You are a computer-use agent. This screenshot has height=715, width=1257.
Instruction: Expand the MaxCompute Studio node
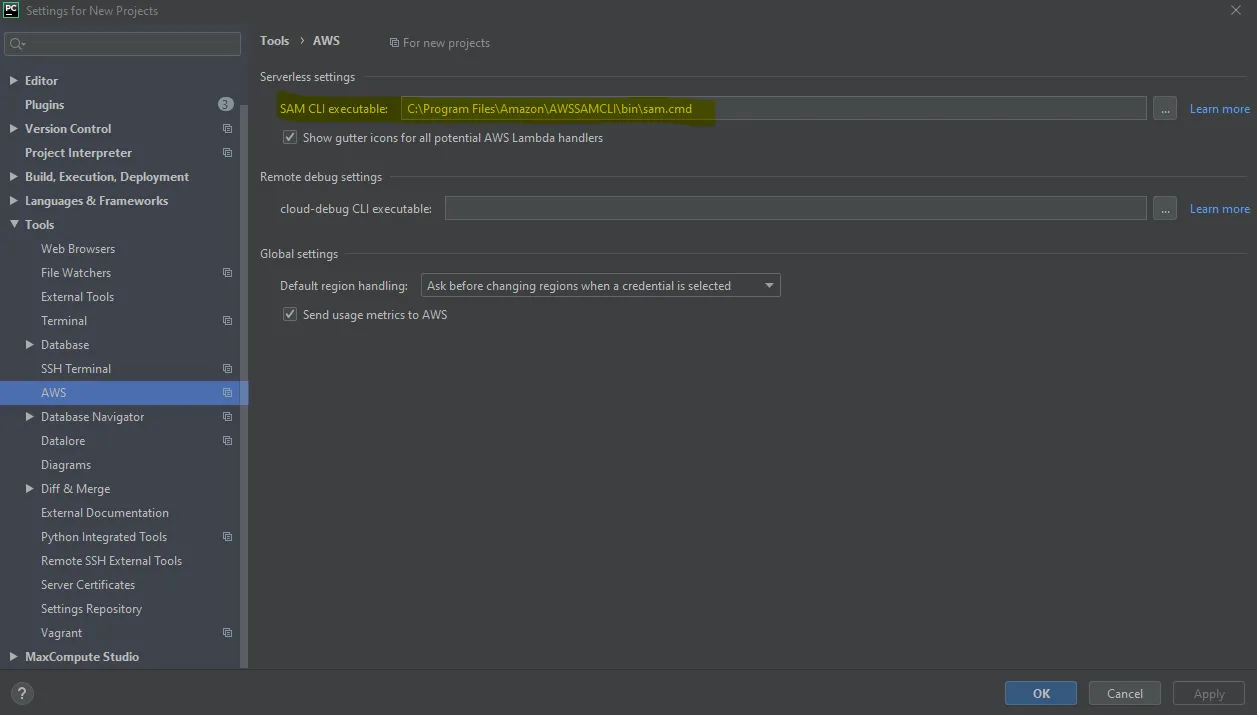click(x=13, y=657)
